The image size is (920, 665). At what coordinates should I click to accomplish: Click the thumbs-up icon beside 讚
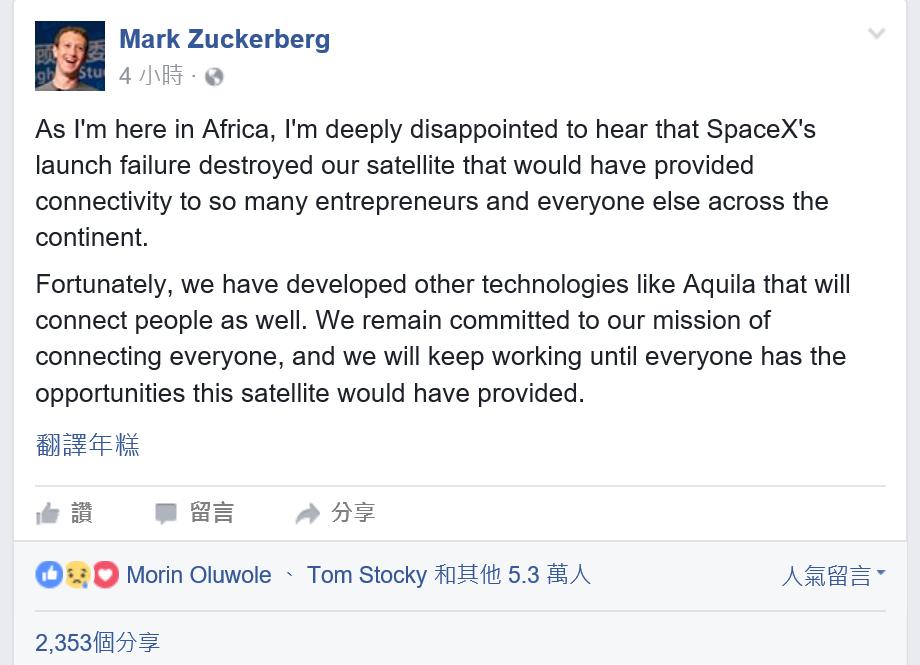(x=48, y=514)
